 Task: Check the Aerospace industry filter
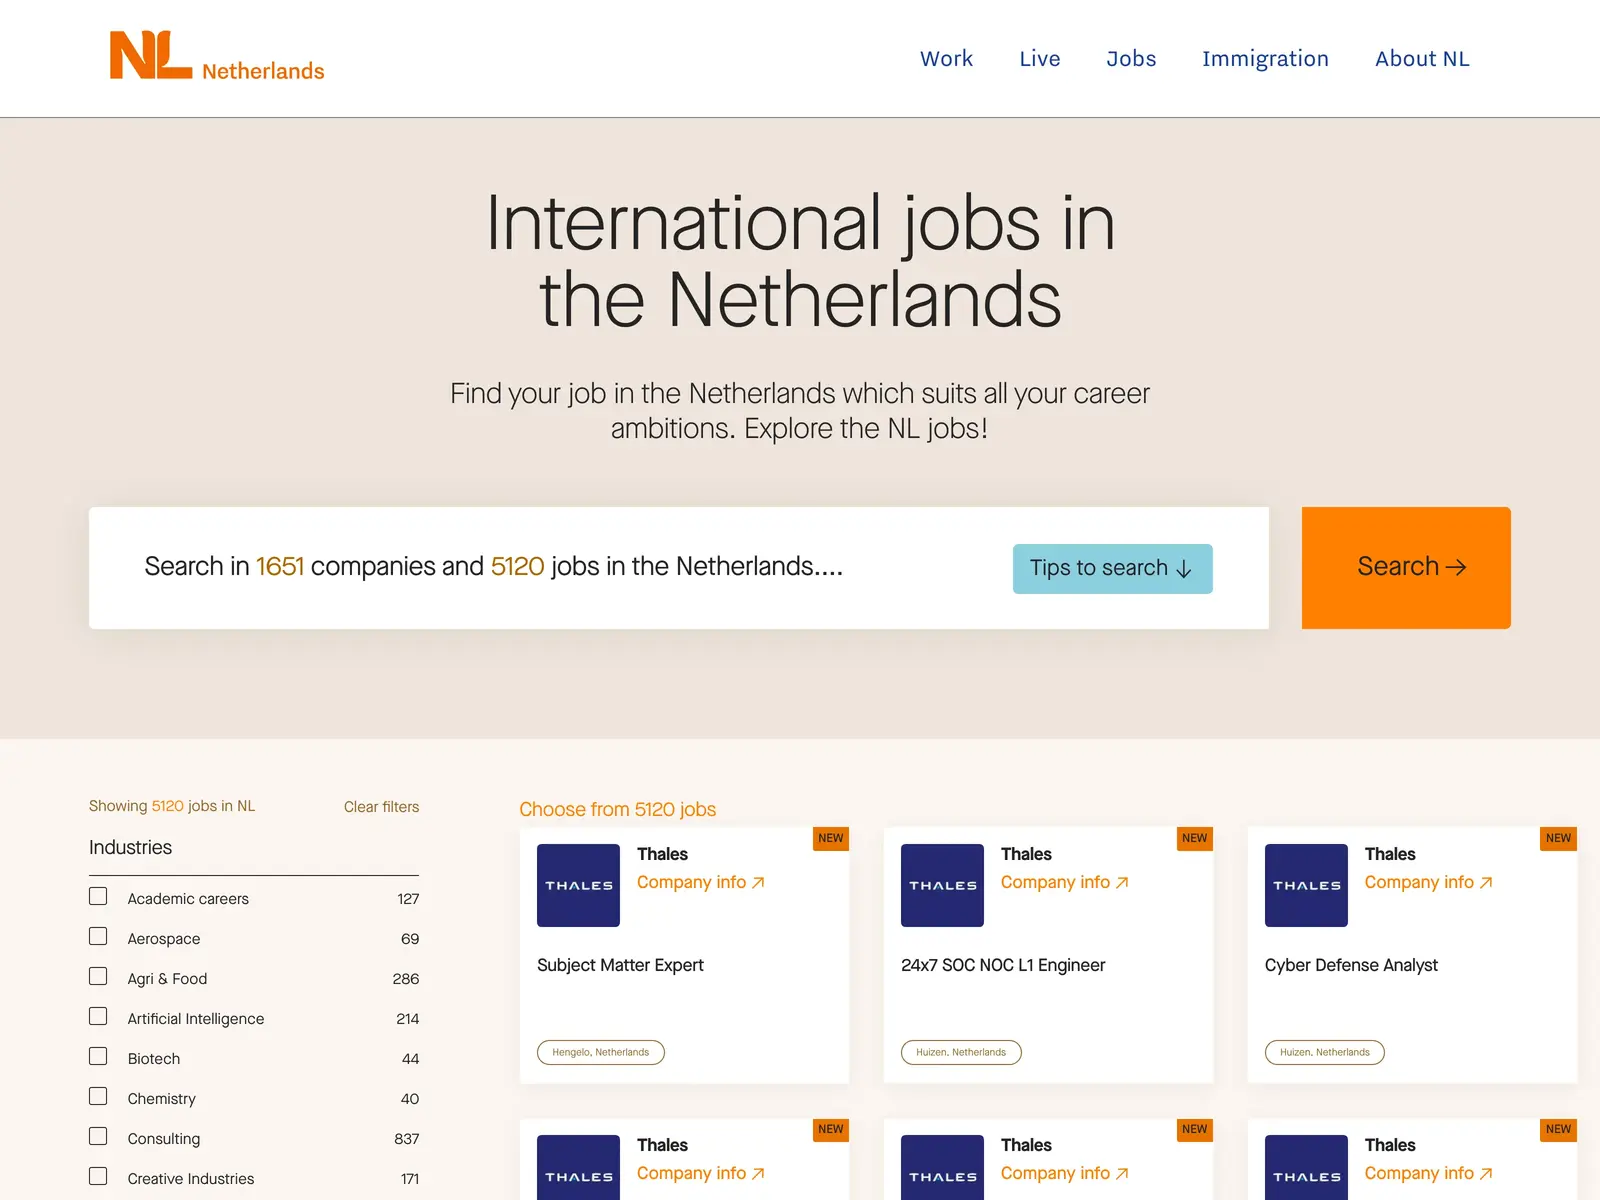(x=98, y=936)
